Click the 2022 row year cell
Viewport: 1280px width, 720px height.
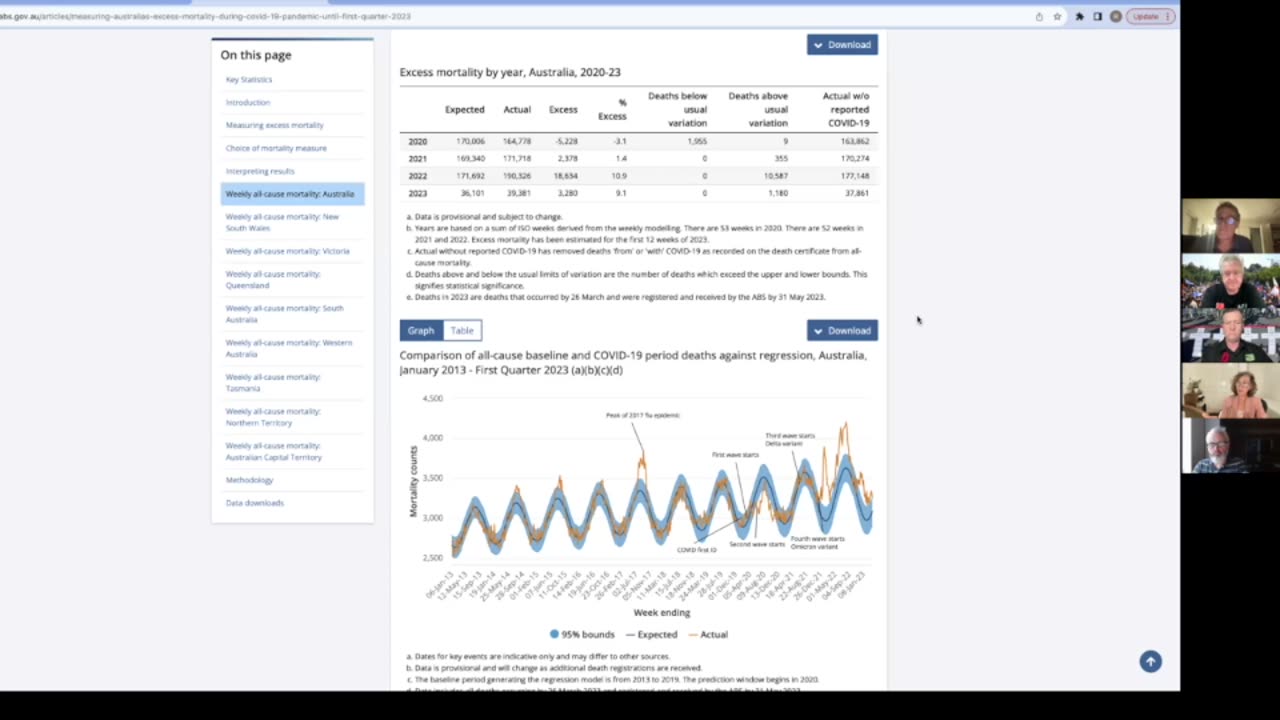tap(417, 176)
